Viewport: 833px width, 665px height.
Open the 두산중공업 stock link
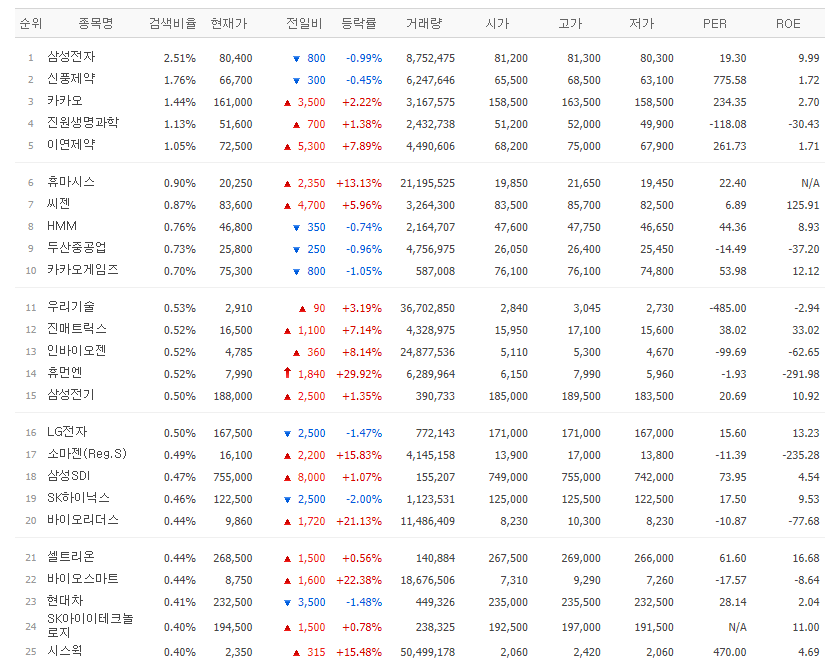pos(76,248)
